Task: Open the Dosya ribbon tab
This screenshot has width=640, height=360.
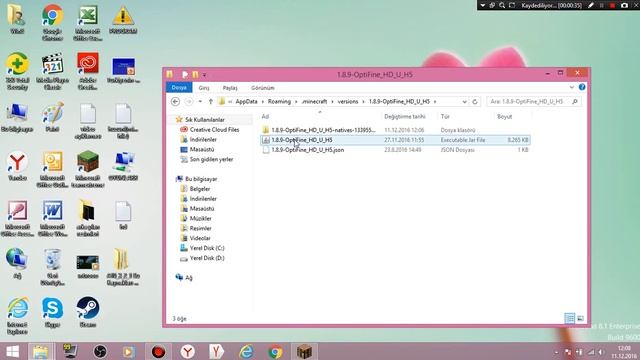Action: [179, 87]
